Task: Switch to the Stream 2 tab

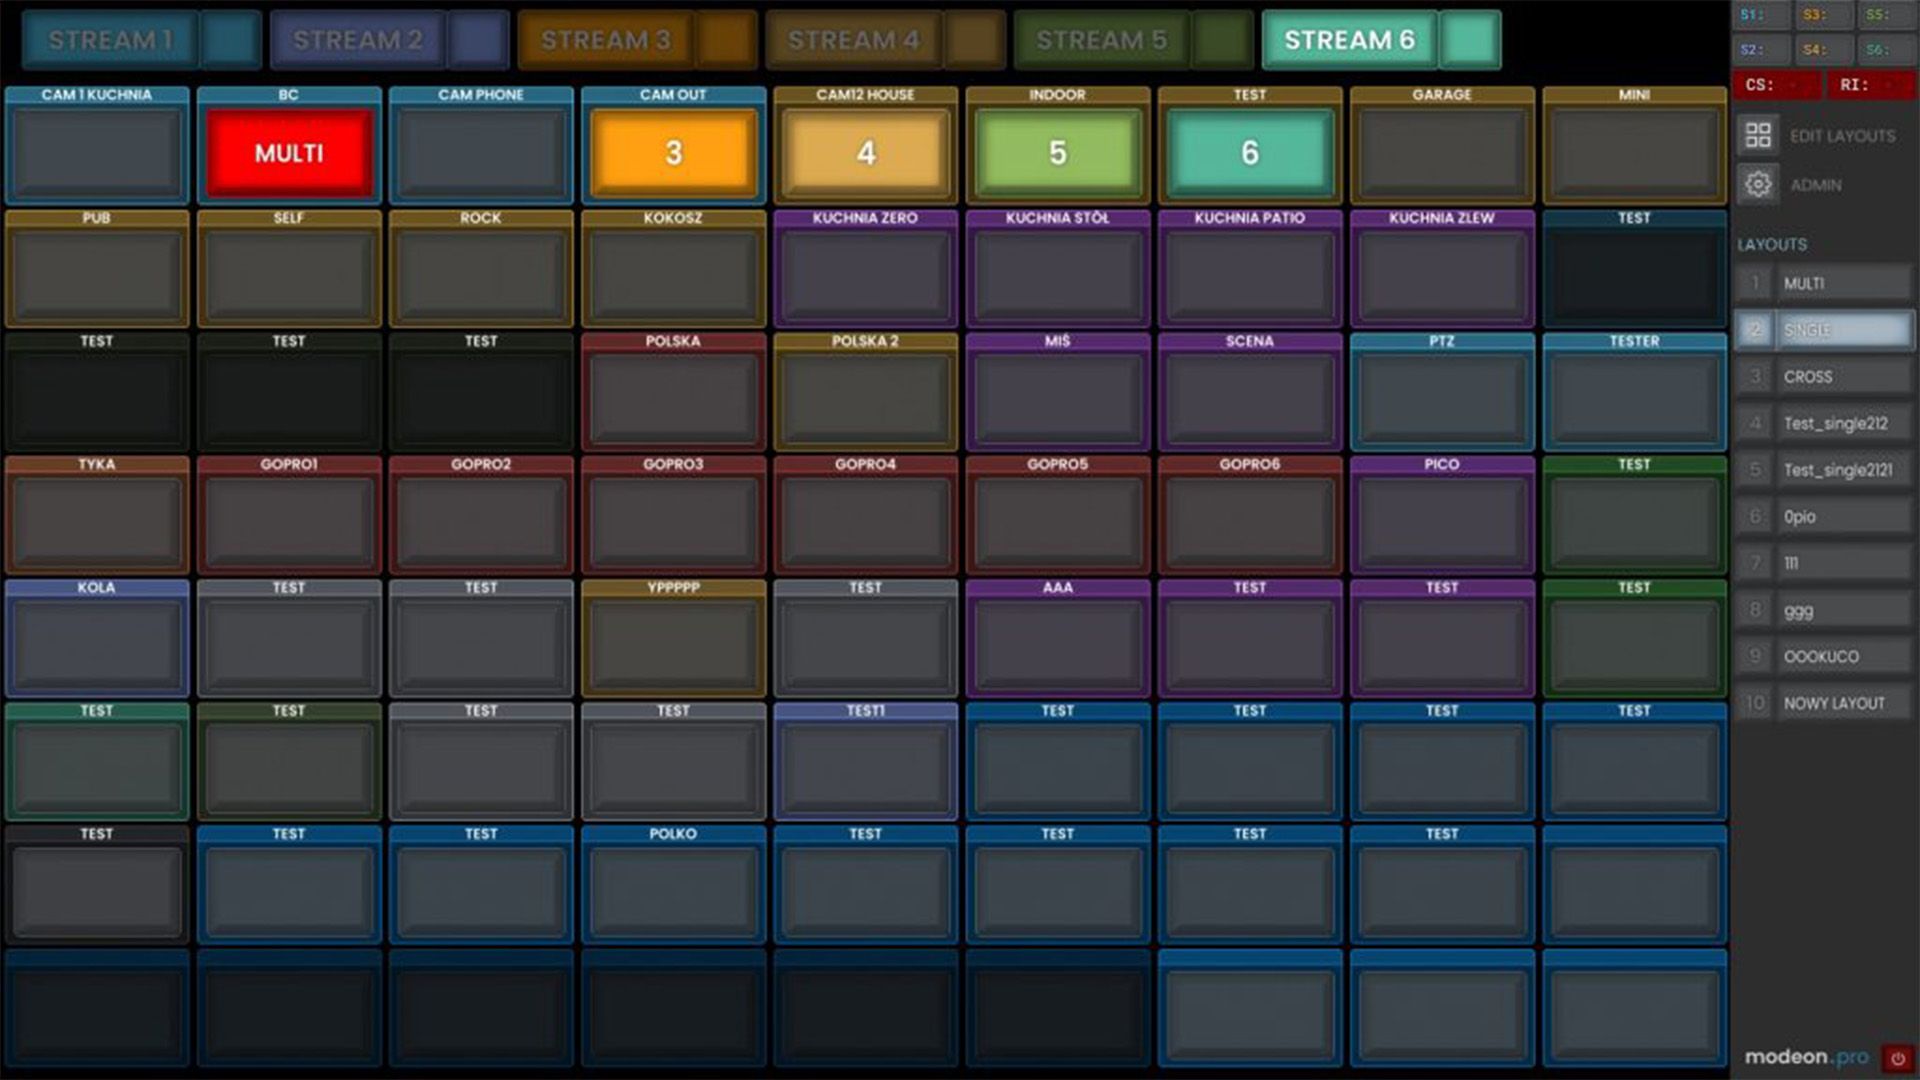Action: click(x=358, y=40)
